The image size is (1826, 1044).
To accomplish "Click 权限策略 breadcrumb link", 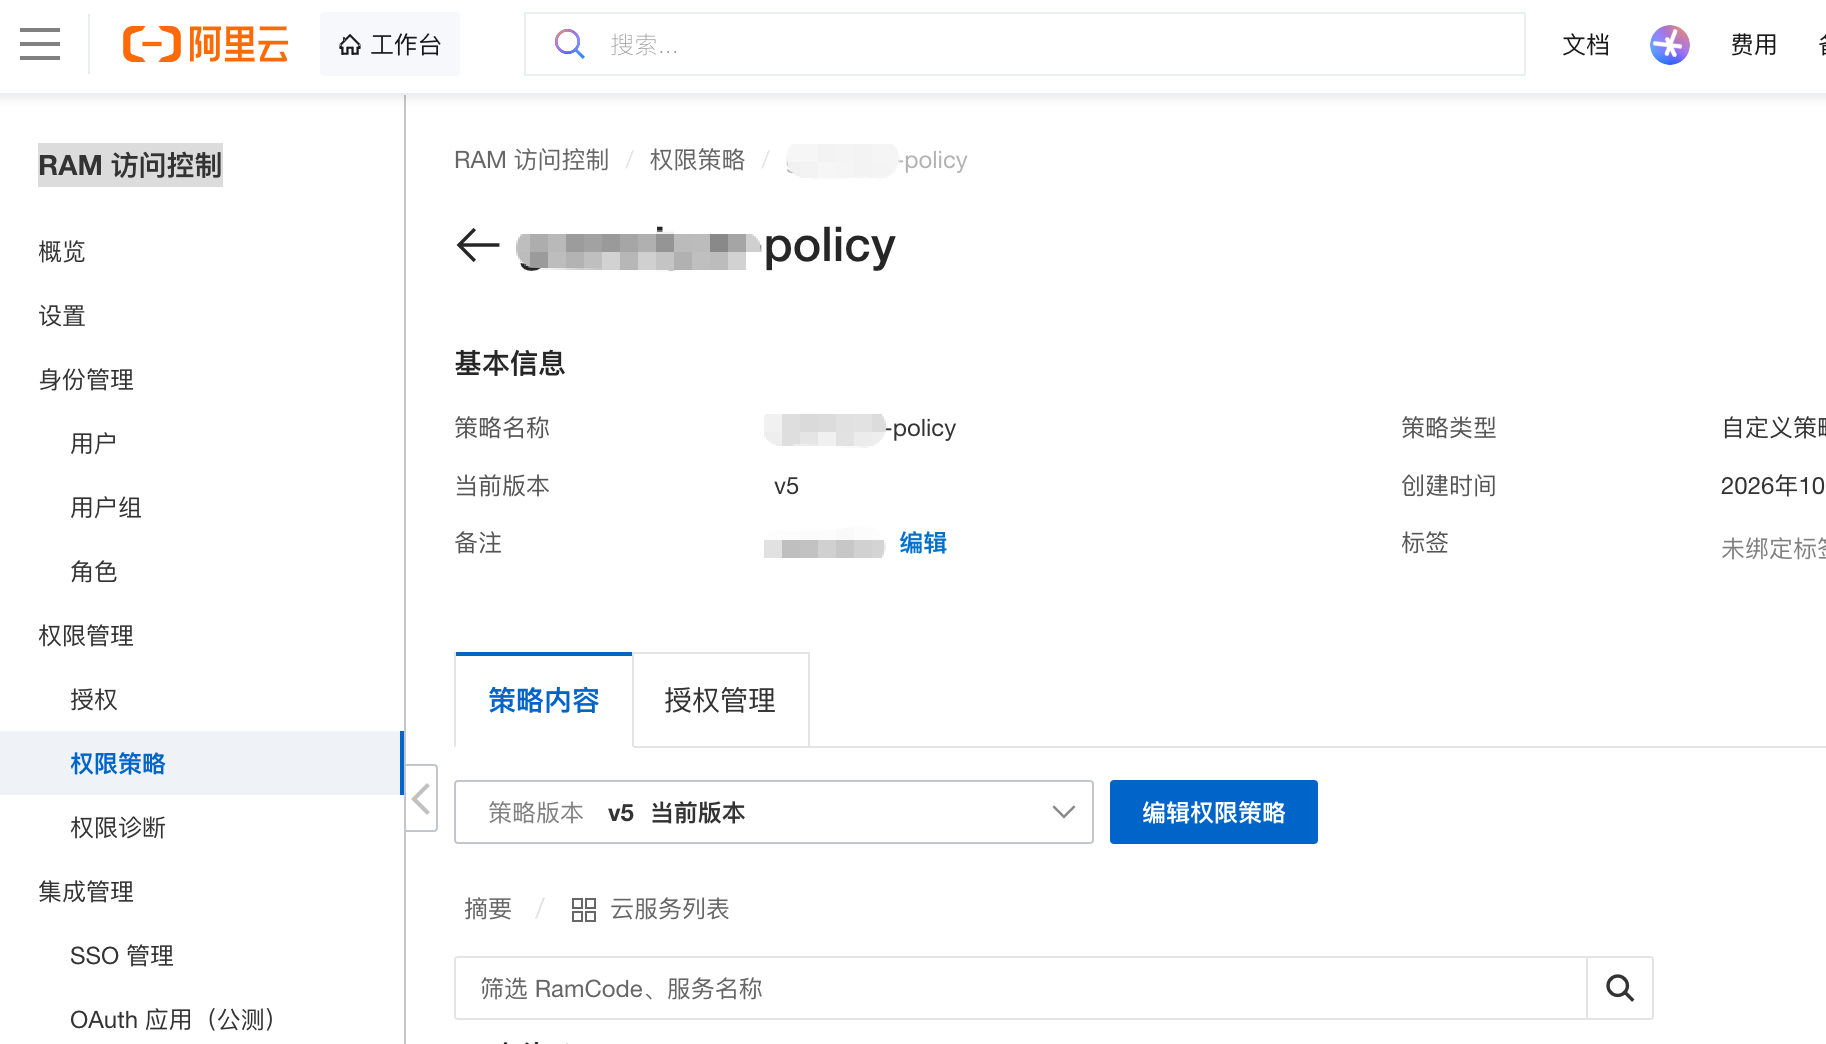I will [697, 160].
